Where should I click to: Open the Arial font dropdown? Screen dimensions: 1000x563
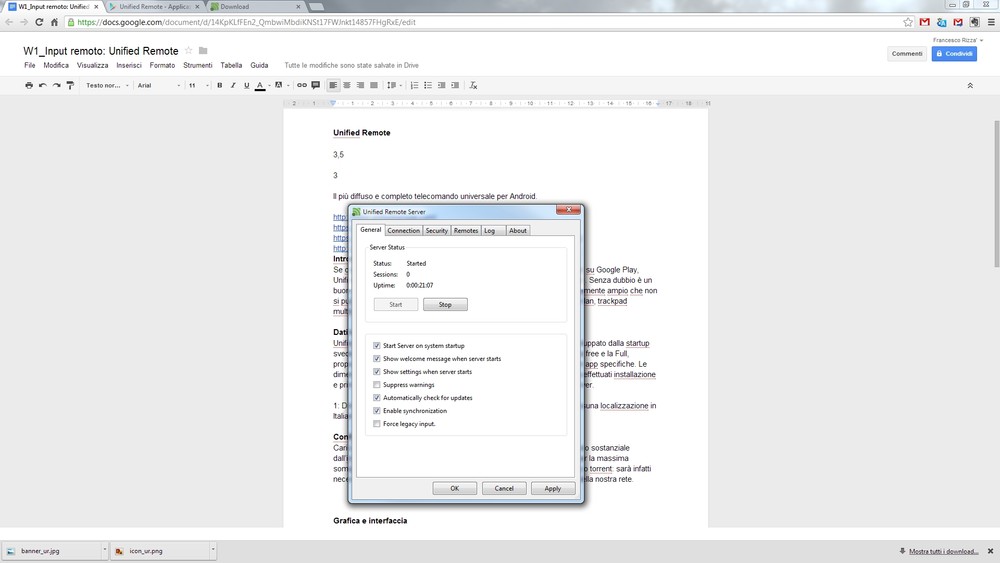click(x=157, y=86)
